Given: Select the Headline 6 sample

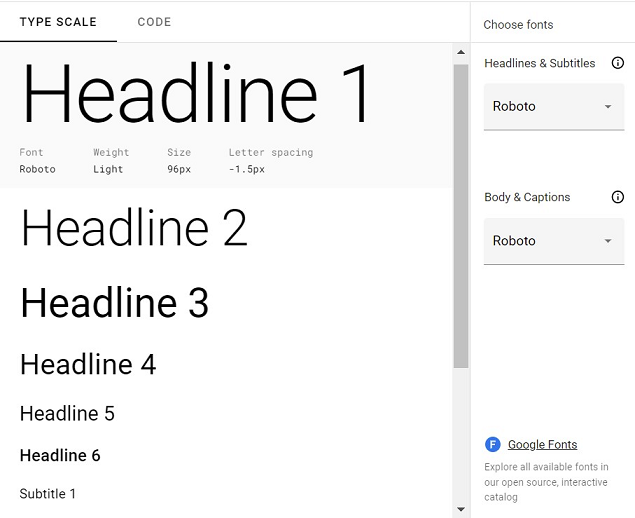Looking at the screenshot, I should [x=60, y=456].
